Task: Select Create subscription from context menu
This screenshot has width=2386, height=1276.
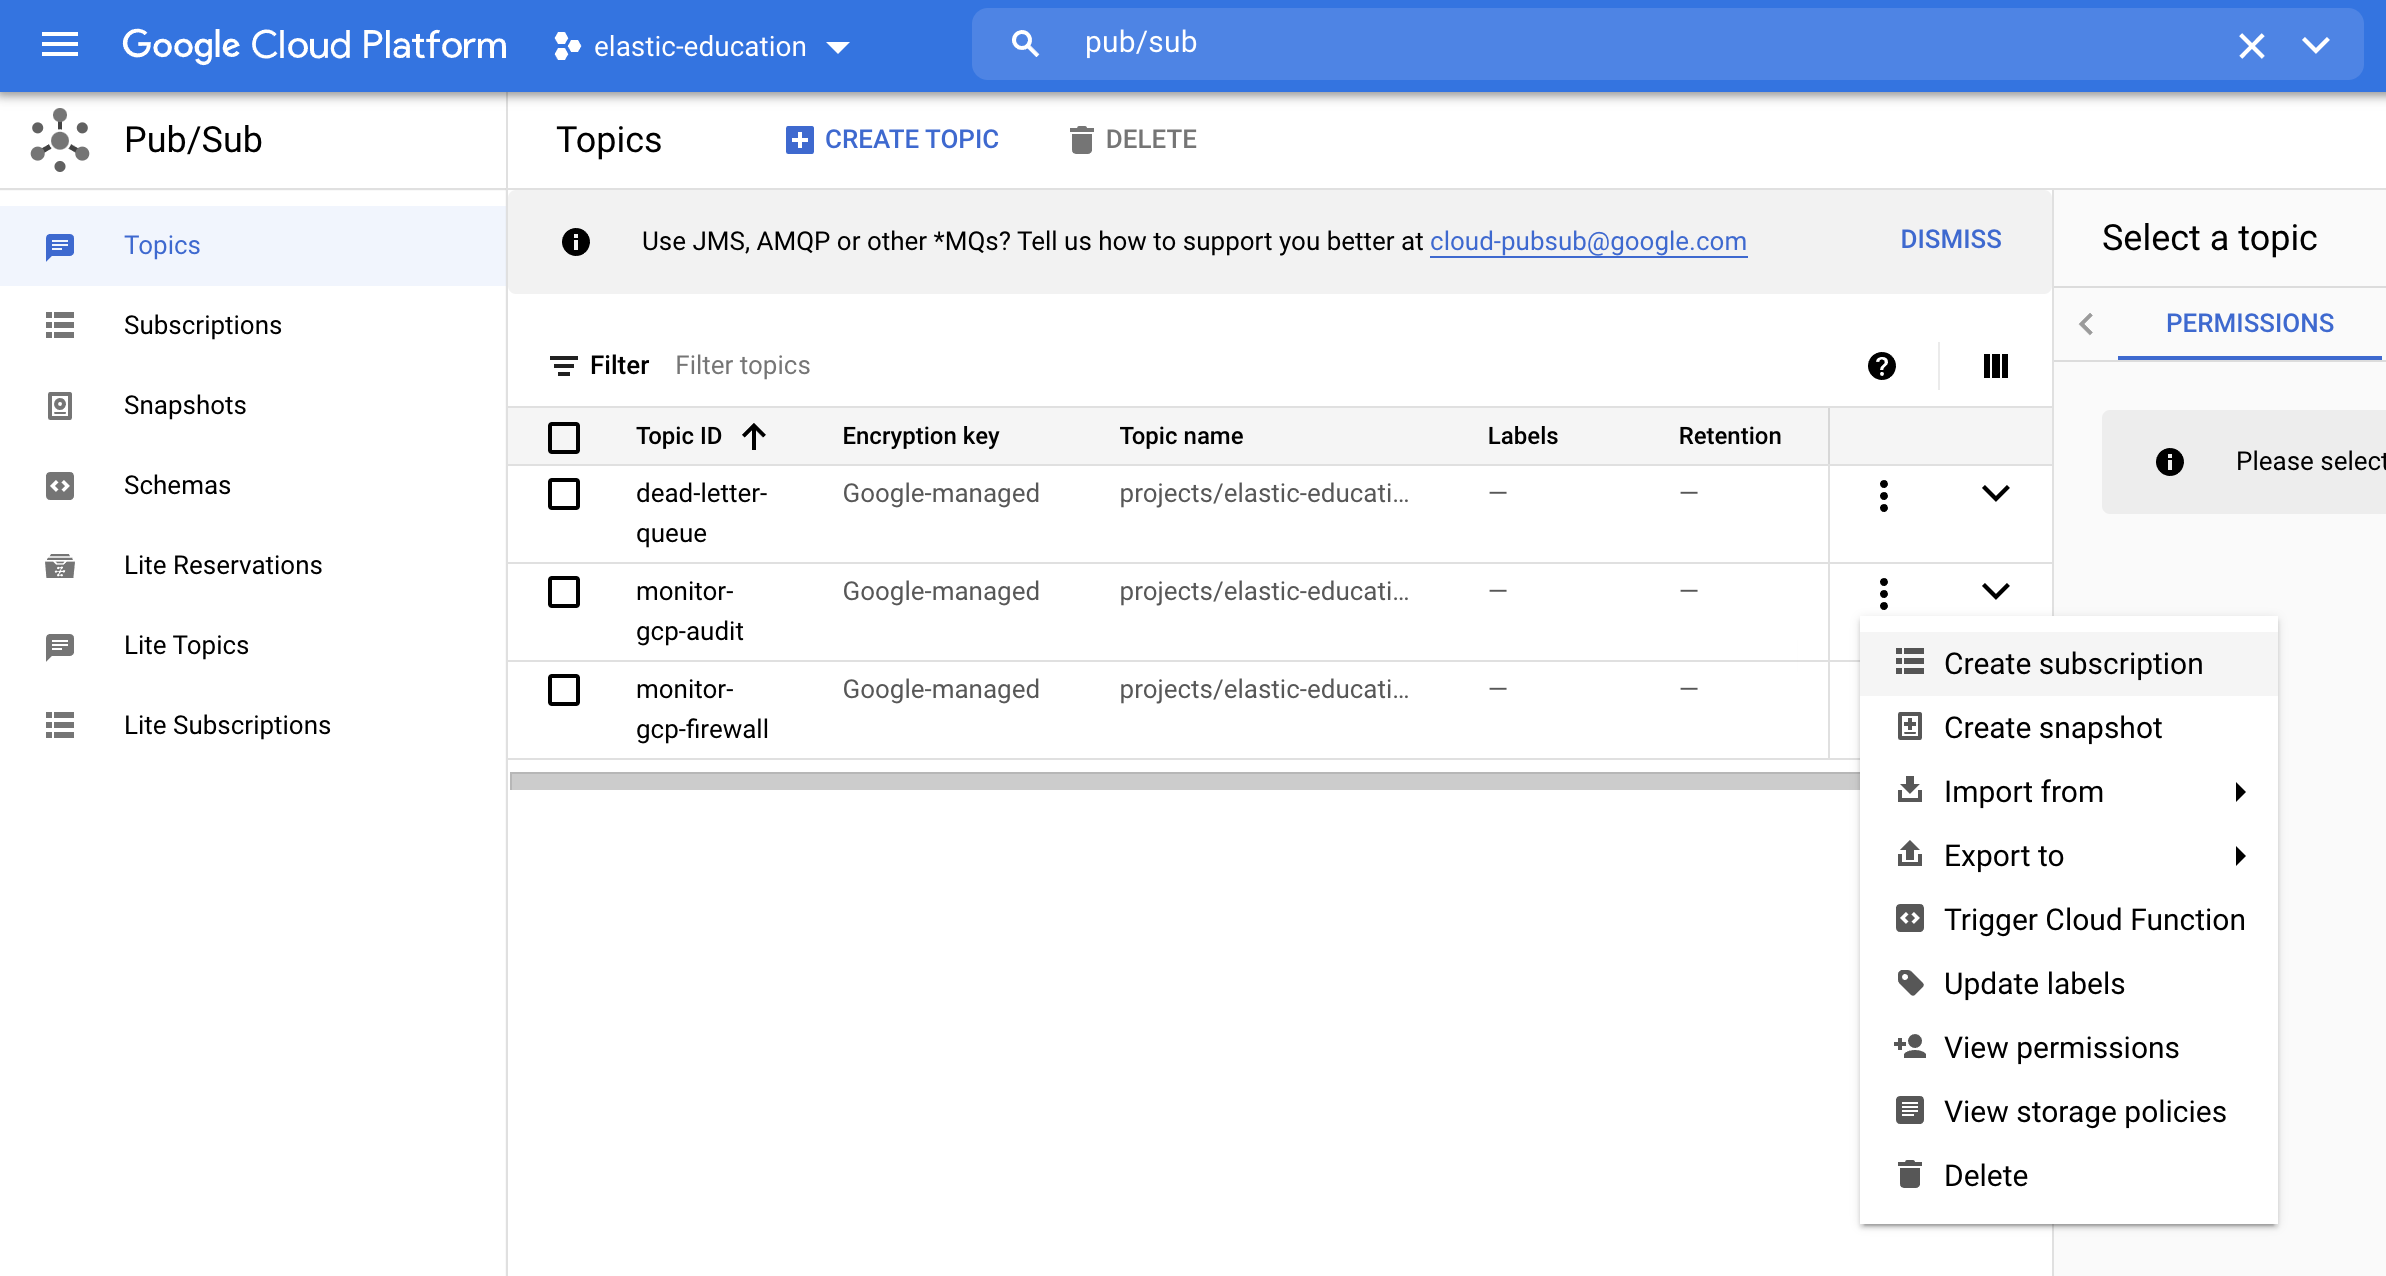Action: coord(2072,662)
